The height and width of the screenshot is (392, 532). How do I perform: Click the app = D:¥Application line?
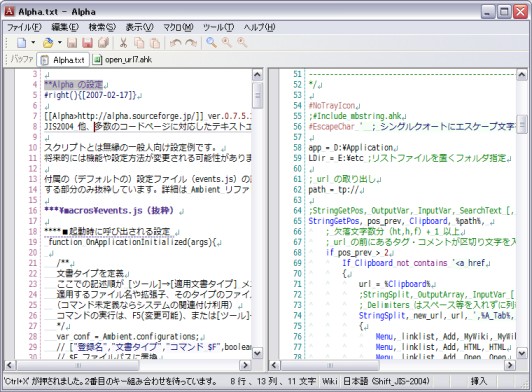click(x=350, y=148)
